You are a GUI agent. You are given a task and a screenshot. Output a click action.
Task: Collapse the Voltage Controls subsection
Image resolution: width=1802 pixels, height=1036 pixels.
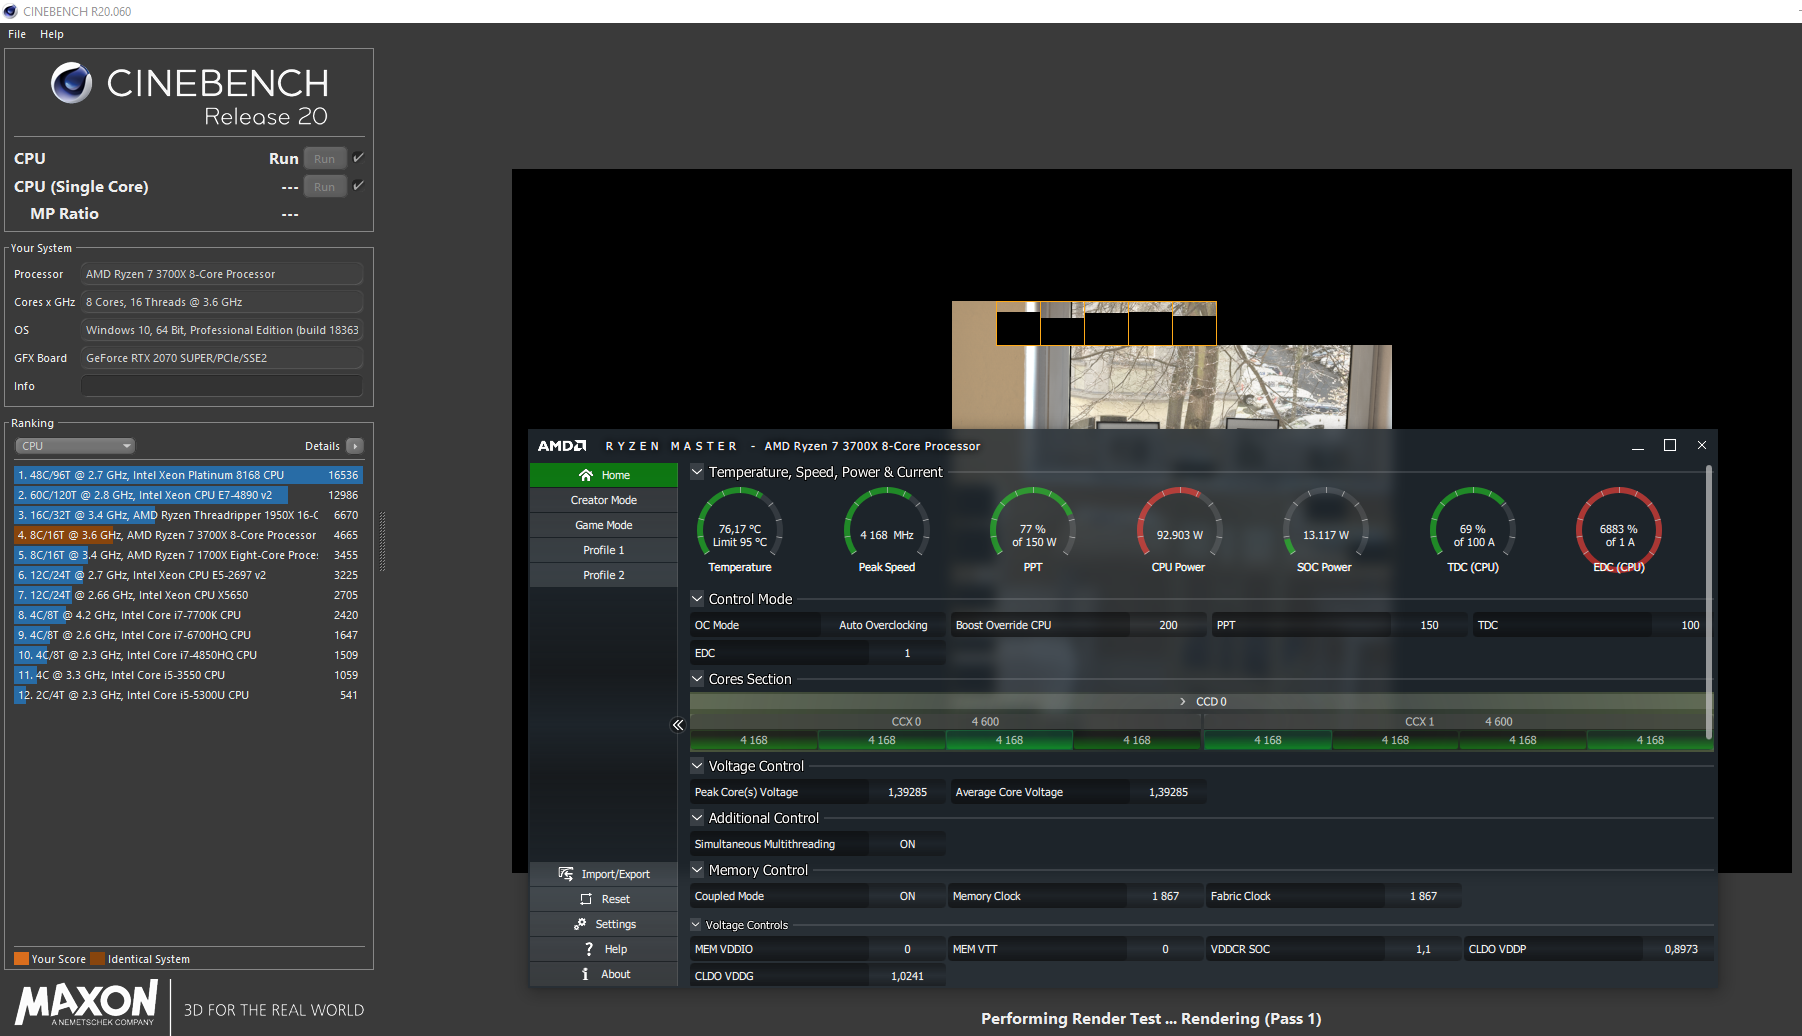tap(696, 925)
